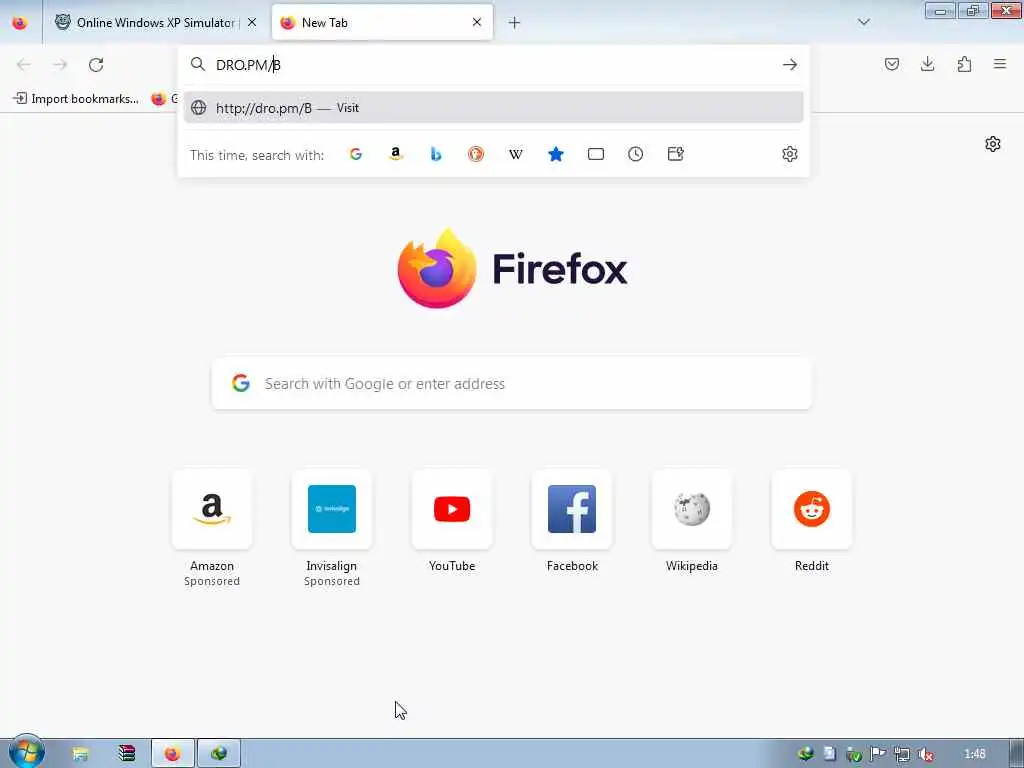Open the Extensions puzzle icon

click(964, 64)
